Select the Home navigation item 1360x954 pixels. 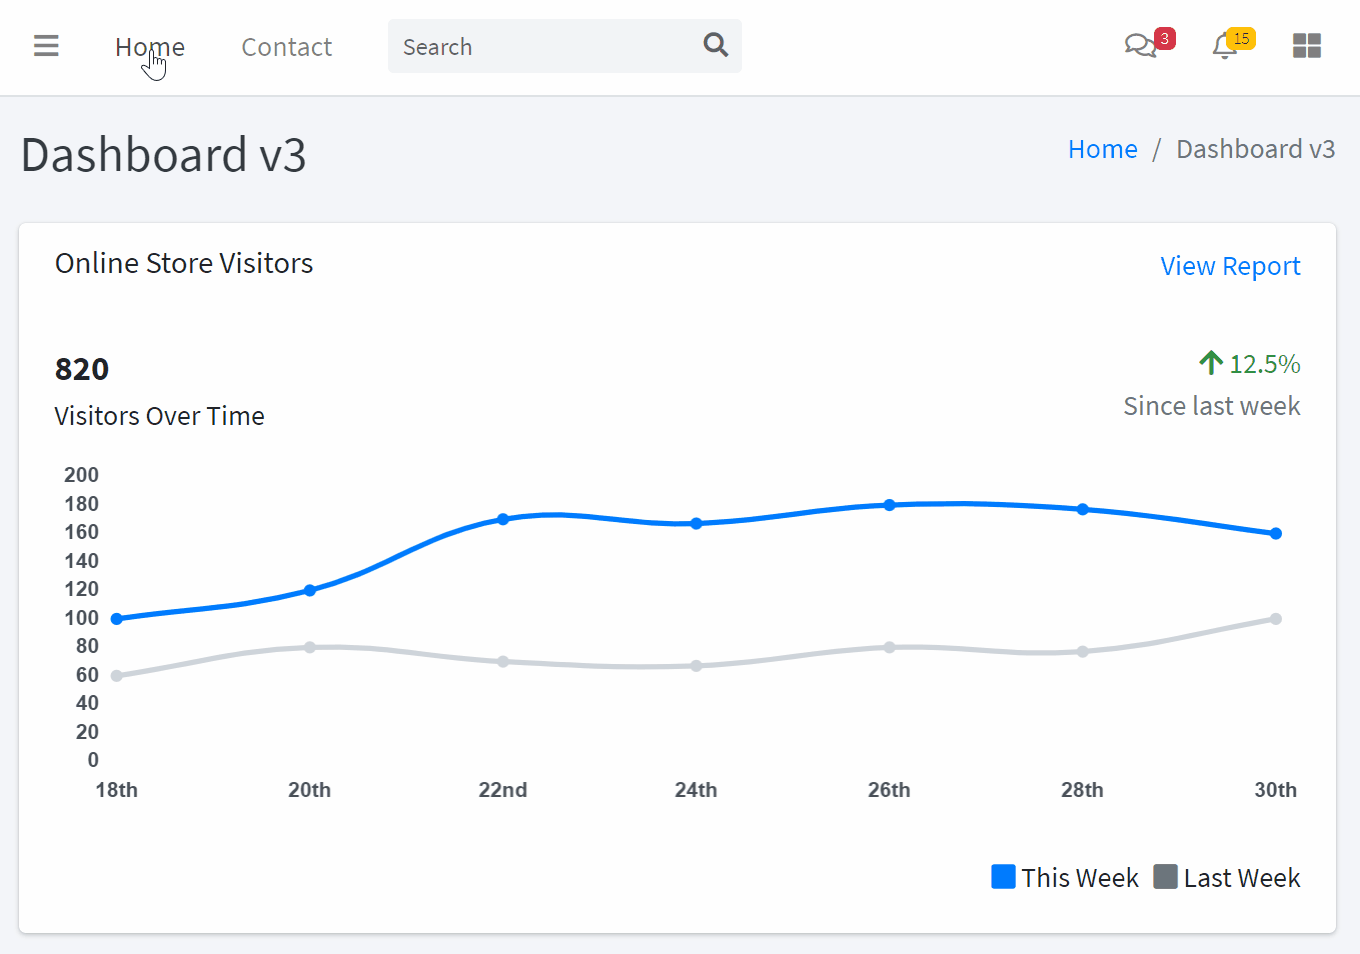[150, 46]
